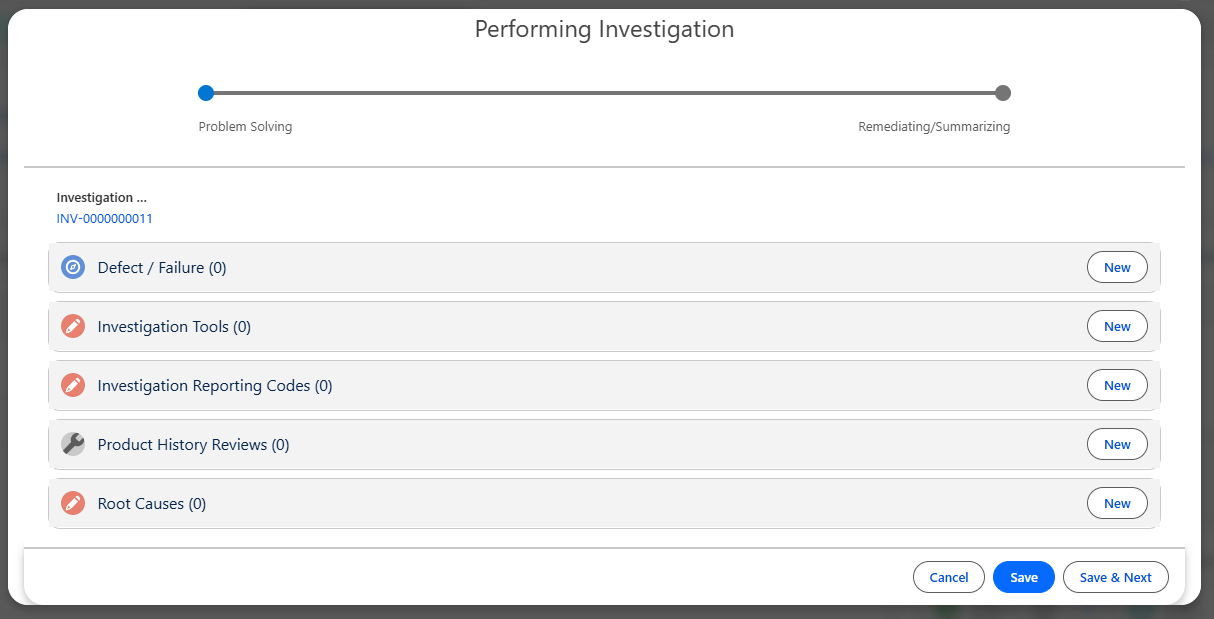This screenshot has height=619, width=1214.
Task: Click the Product History Reviews wrench icon
Action: click(x=73, y=445)
